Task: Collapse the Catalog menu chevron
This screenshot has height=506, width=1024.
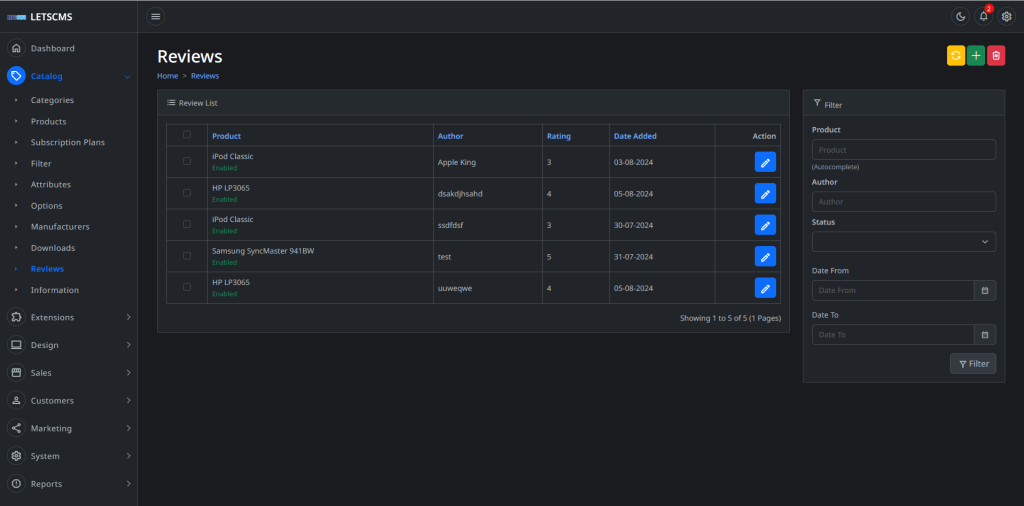Action: [x=127, y=77]
